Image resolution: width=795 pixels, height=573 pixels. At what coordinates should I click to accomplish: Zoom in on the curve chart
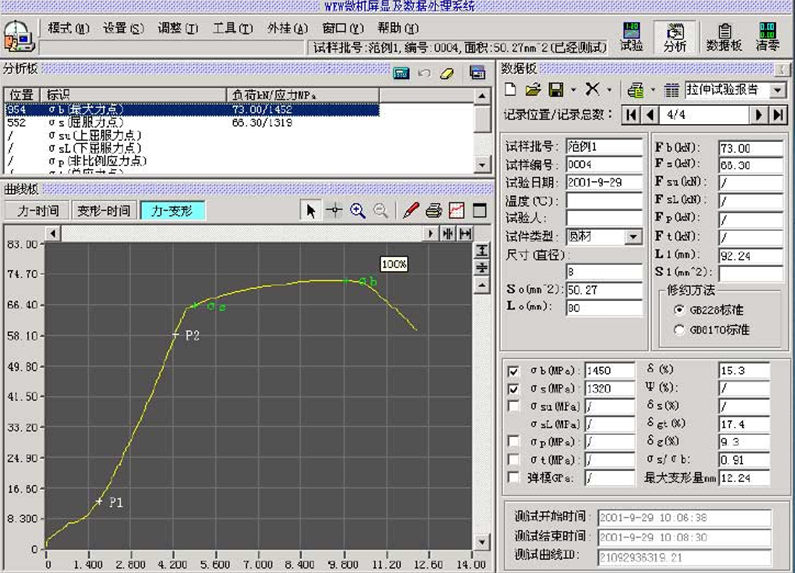pos(358,211)
